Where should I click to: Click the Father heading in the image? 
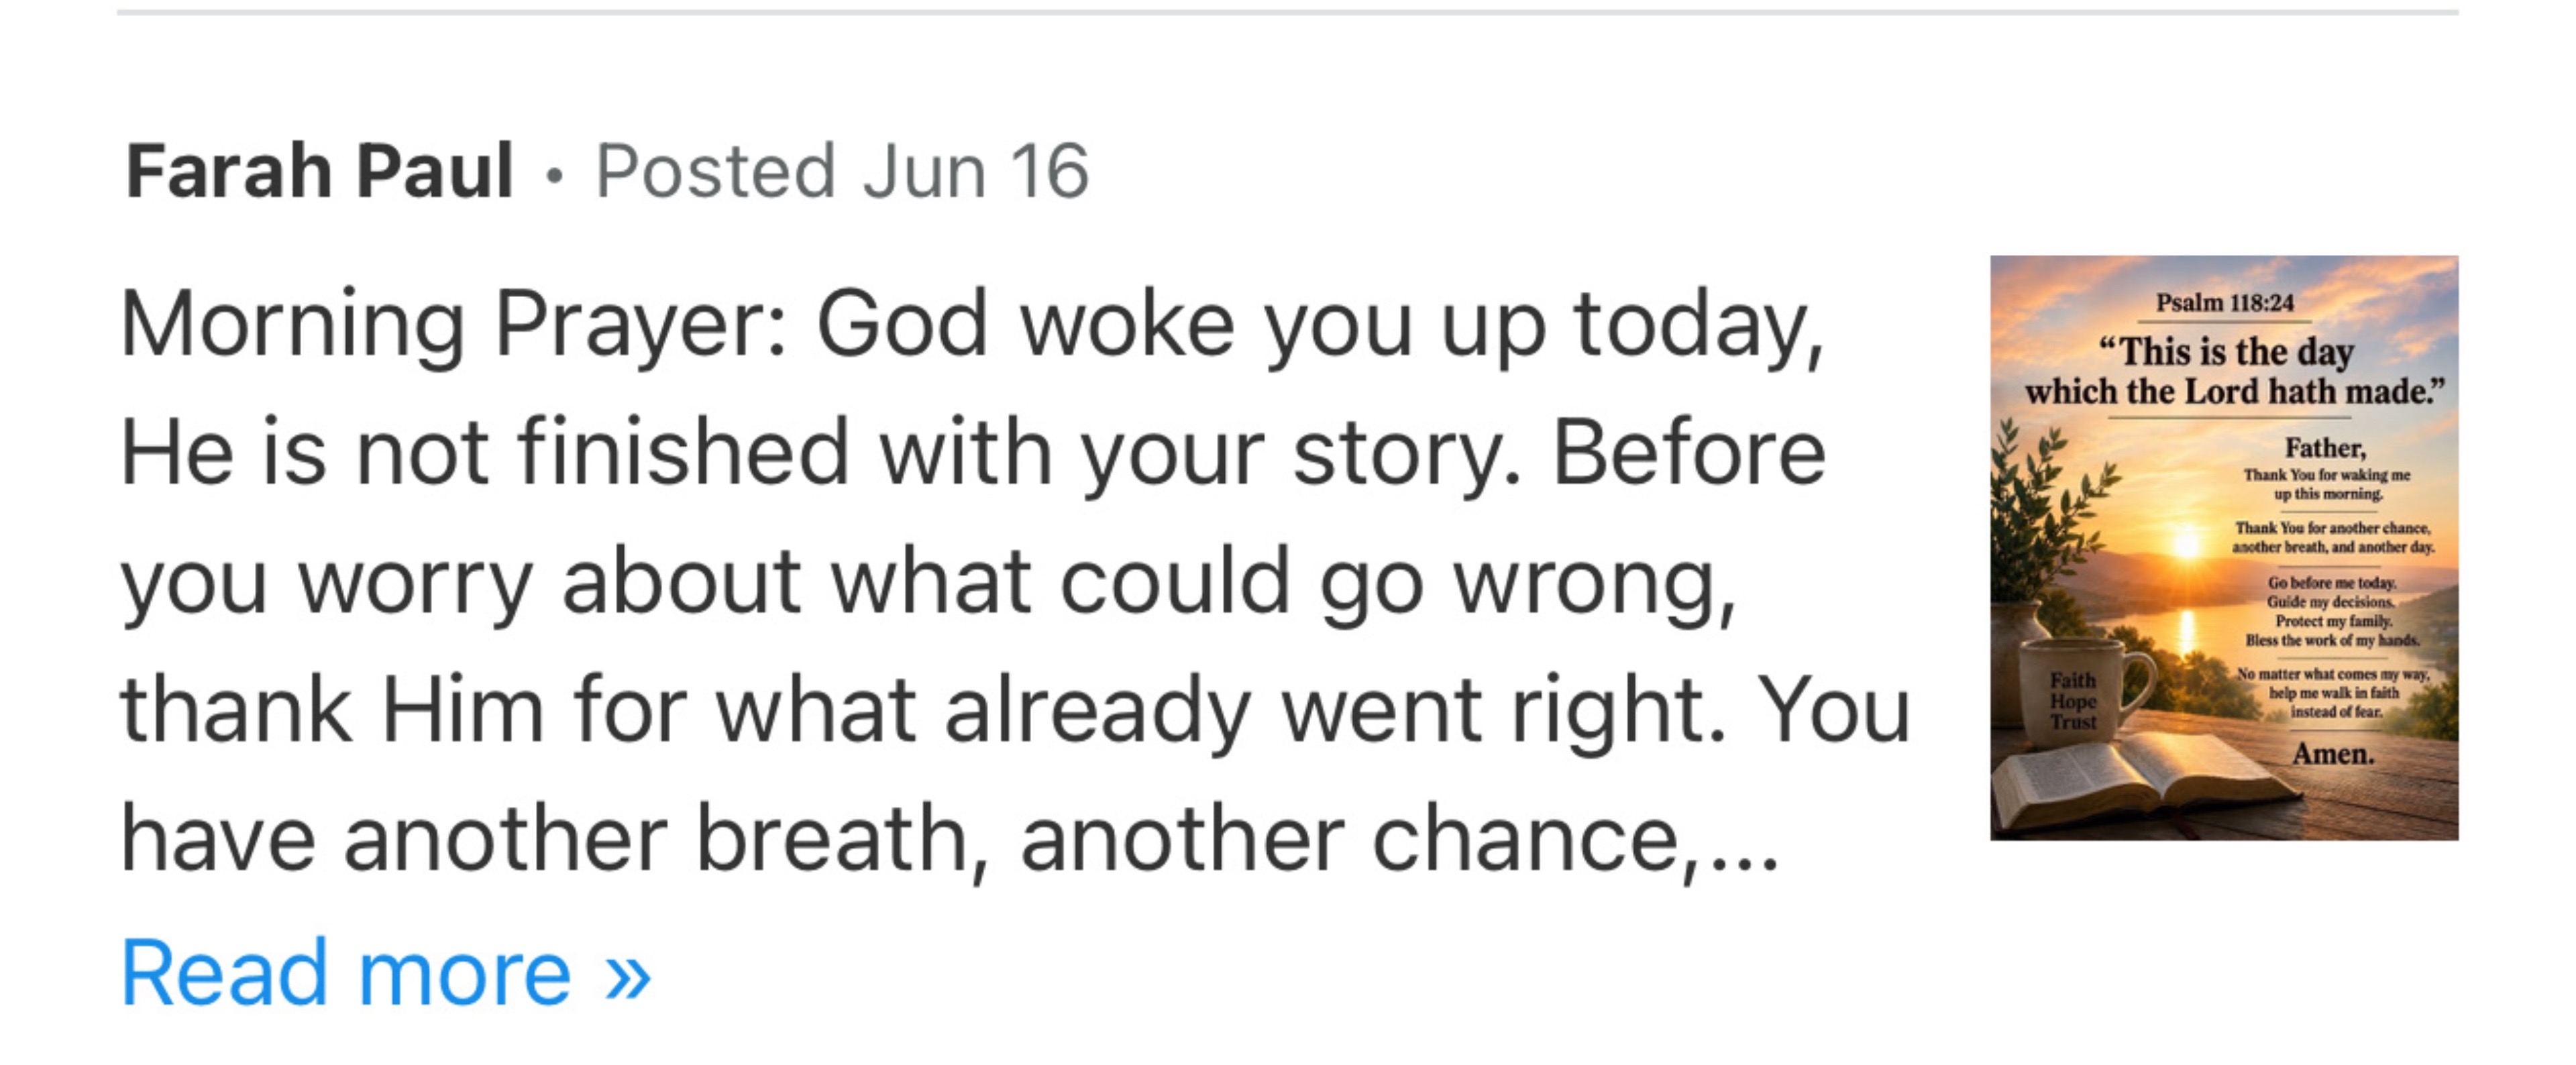2325,447
